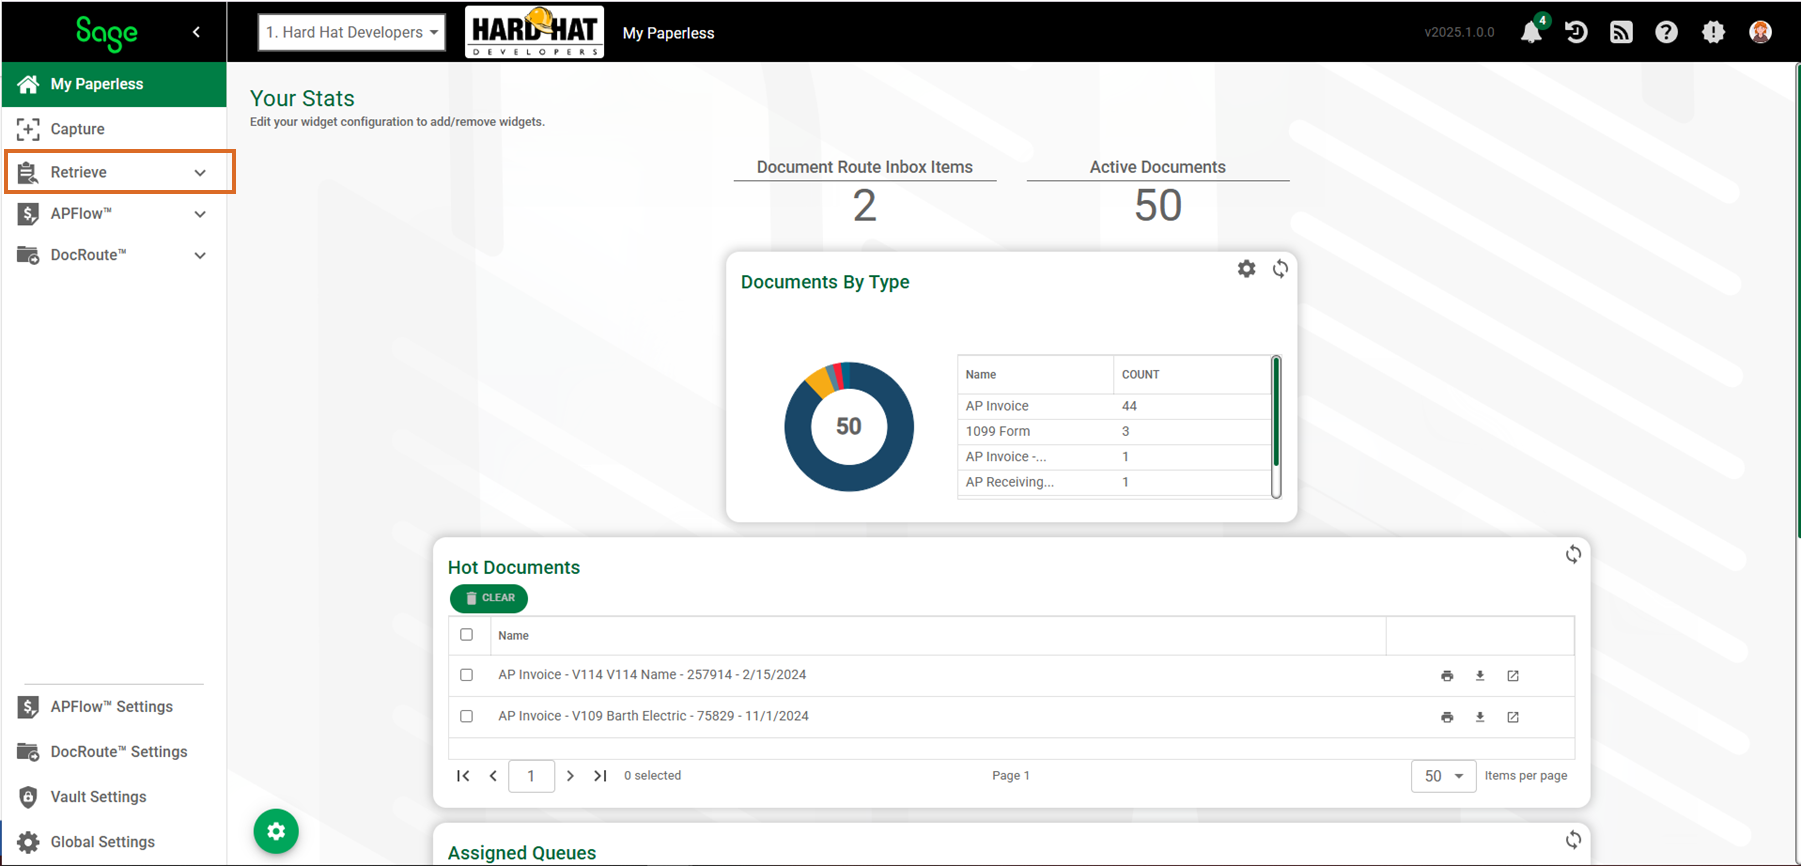Open the help question mark icon
Image resolution: width=1801 pixels, height=866 pixels.
[1666, 33]
